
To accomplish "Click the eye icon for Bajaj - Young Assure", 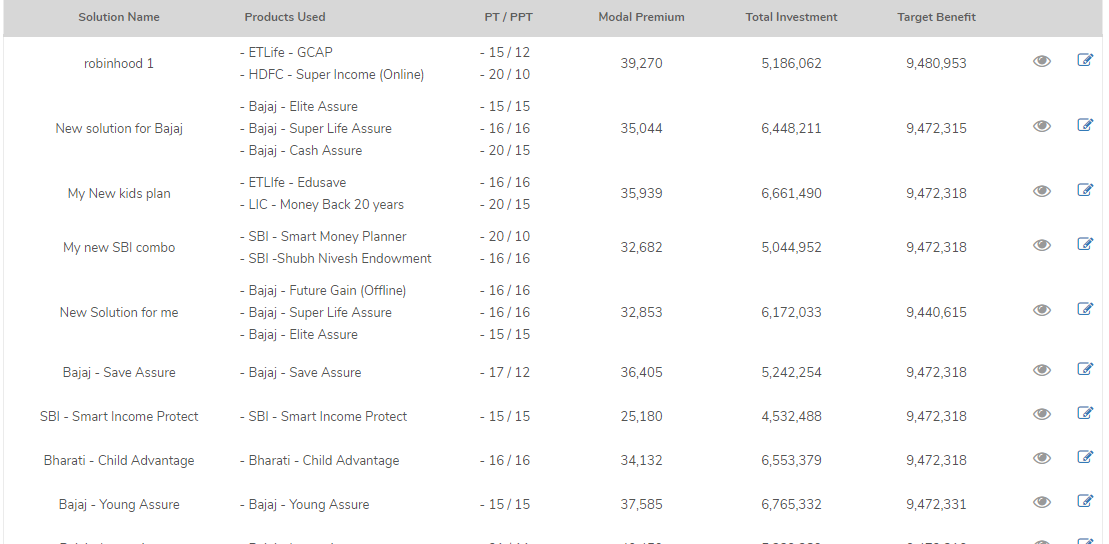I will click(1042, 503).
